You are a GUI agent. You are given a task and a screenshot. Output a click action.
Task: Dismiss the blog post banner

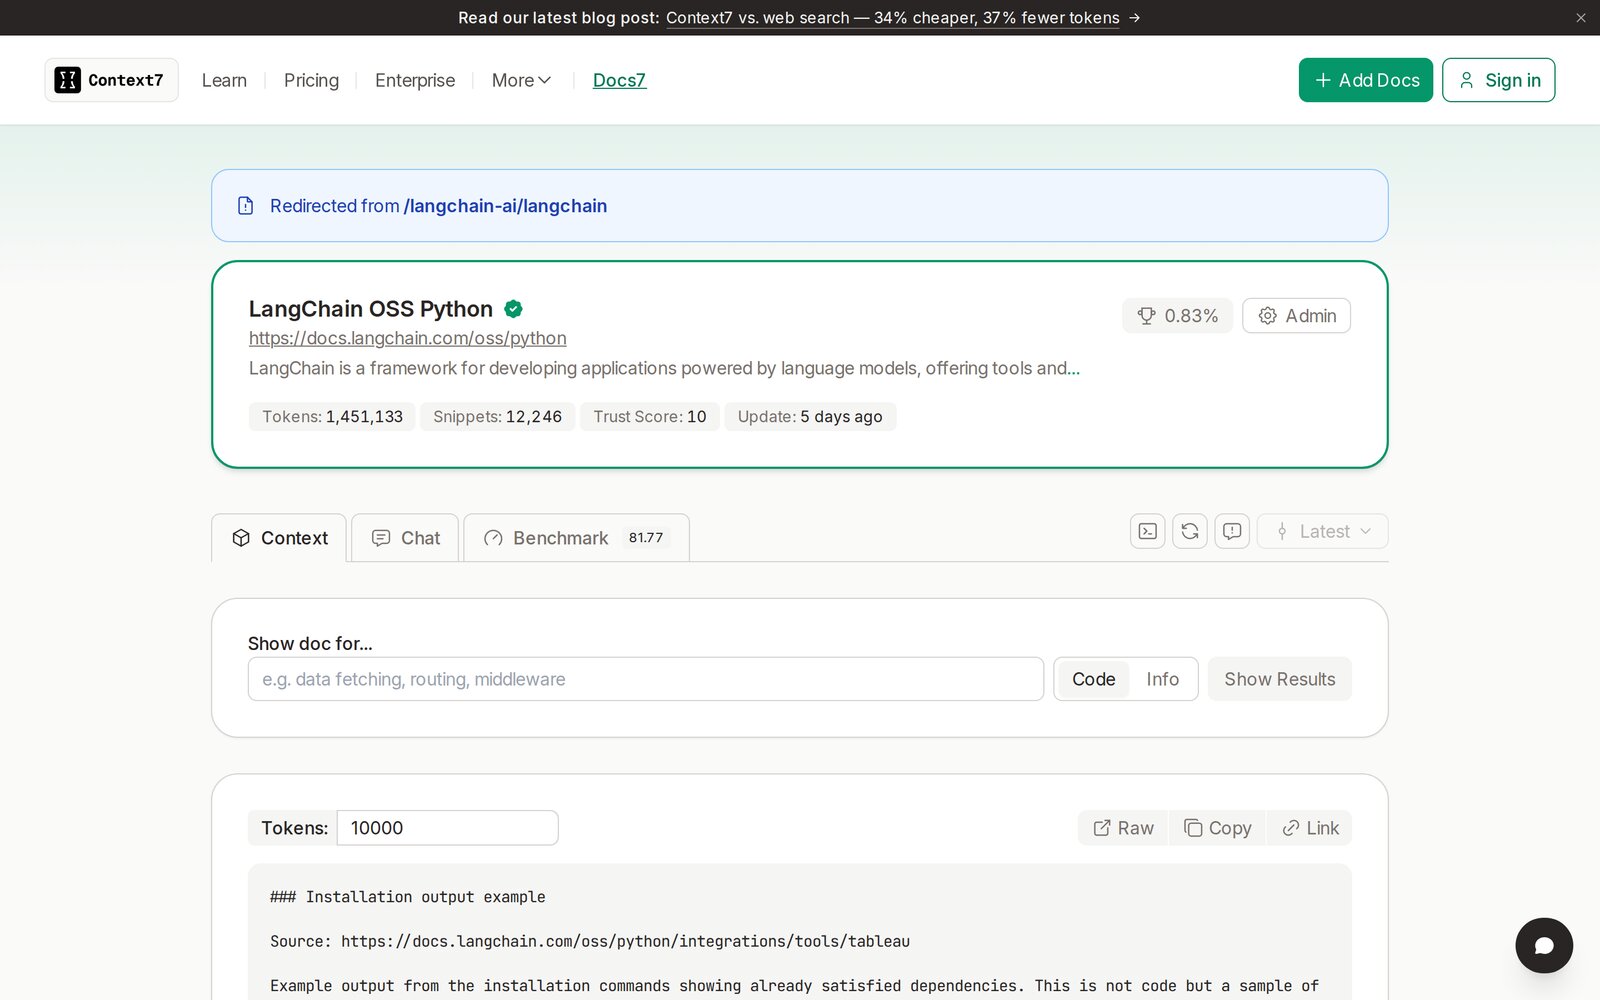pyautogui.click(x=1581, y=18)
